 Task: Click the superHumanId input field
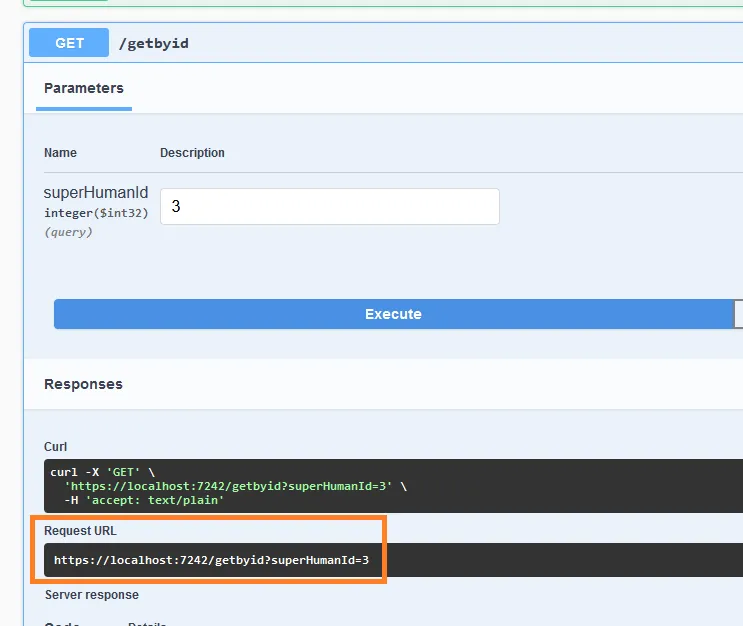coord(330,206)
